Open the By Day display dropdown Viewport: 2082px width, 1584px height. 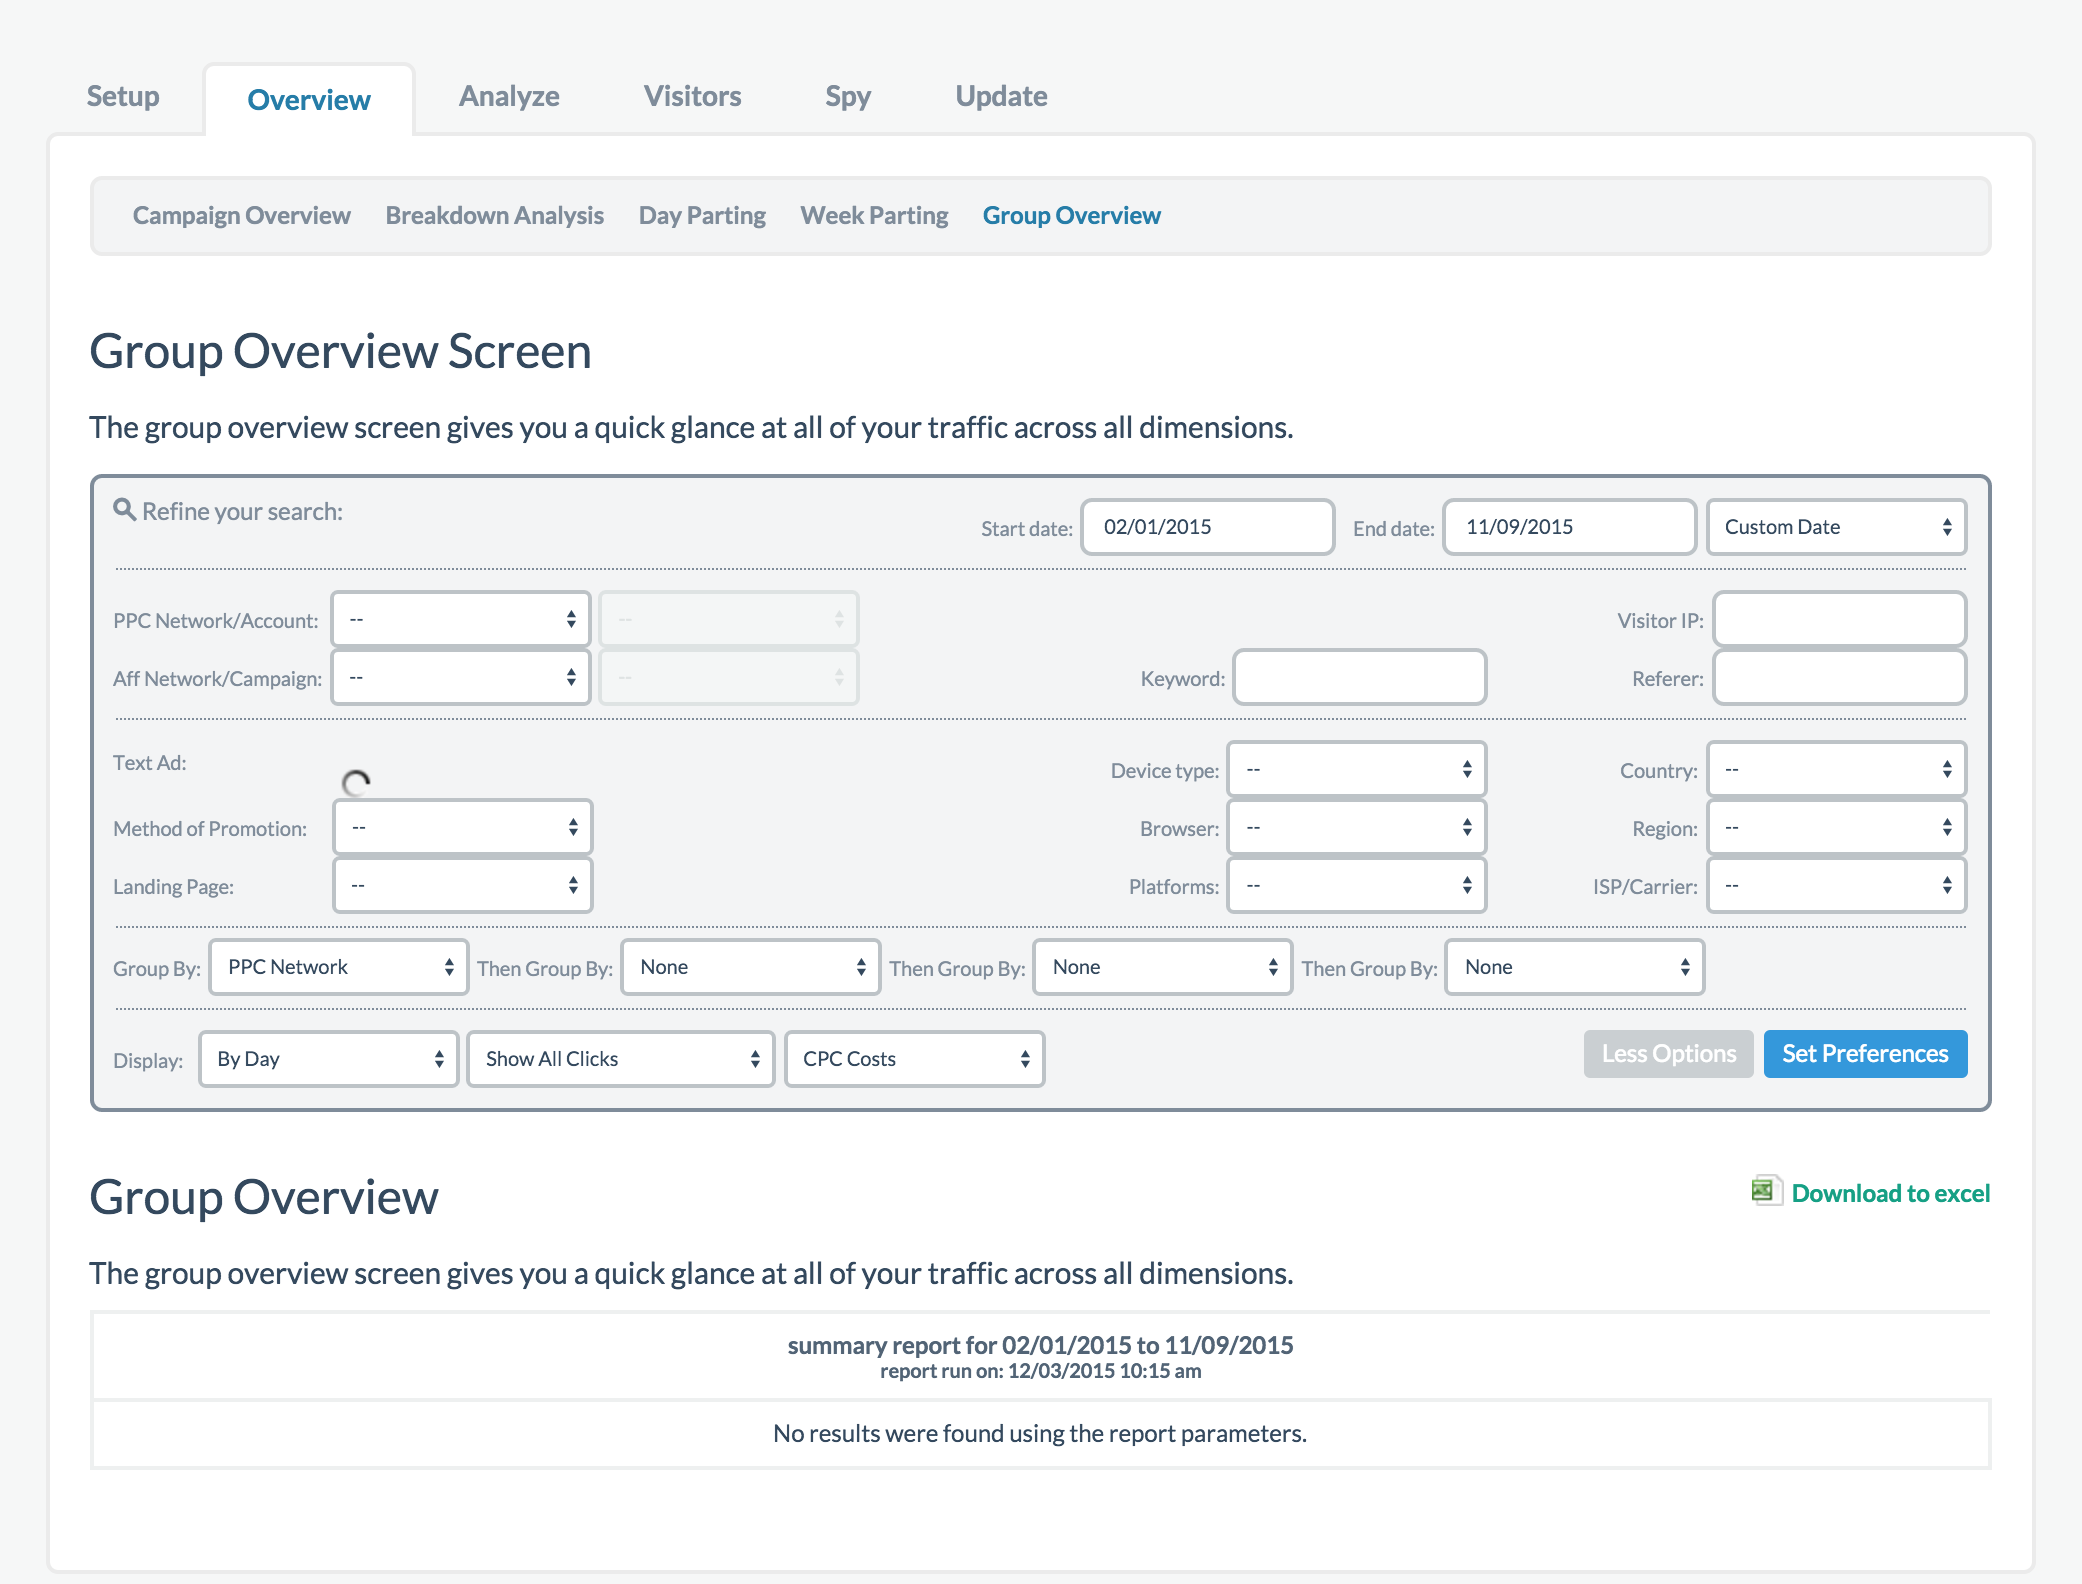[328, 1059]
